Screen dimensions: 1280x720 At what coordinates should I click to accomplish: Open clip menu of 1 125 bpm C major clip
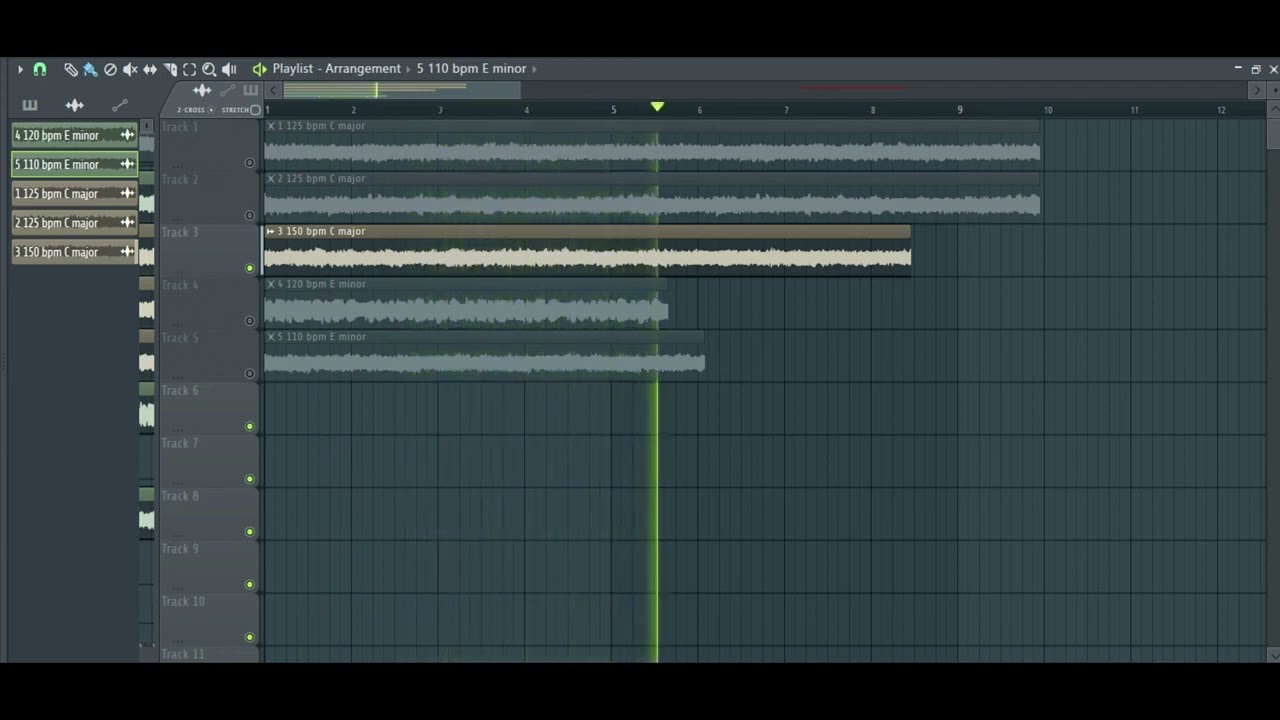270,126
